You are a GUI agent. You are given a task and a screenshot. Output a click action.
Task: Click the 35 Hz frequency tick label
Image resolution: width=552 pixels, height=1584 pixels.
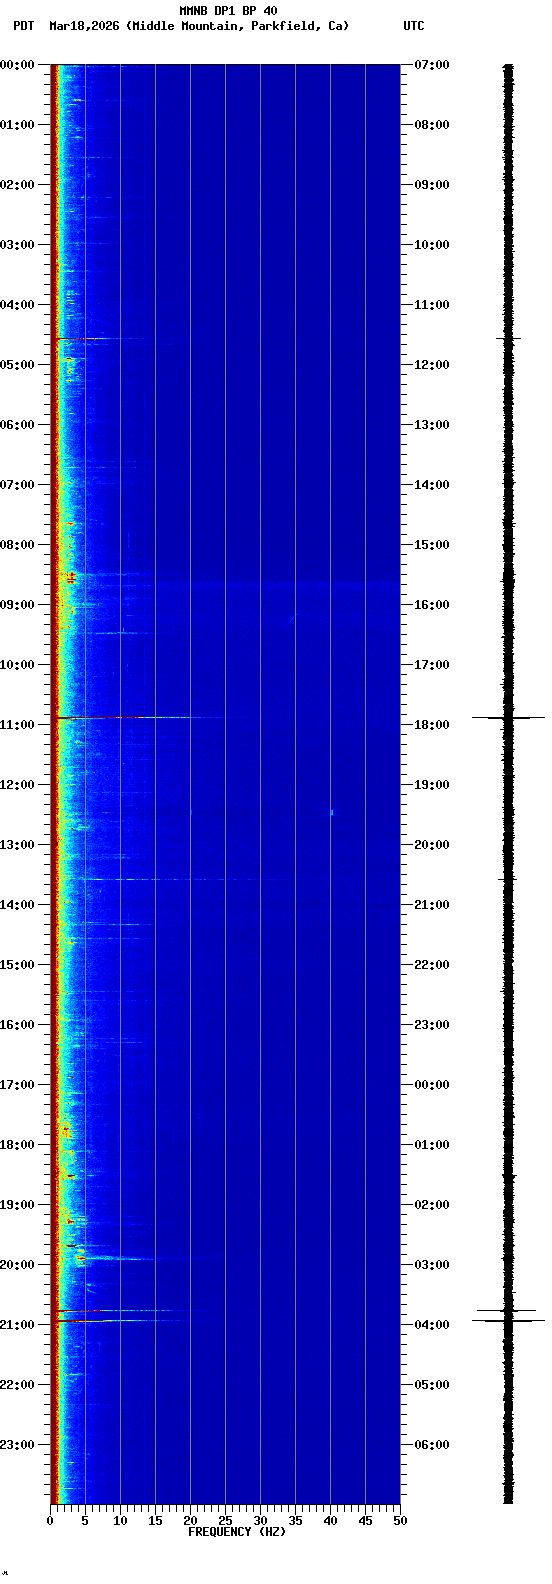click(295, 1521)
